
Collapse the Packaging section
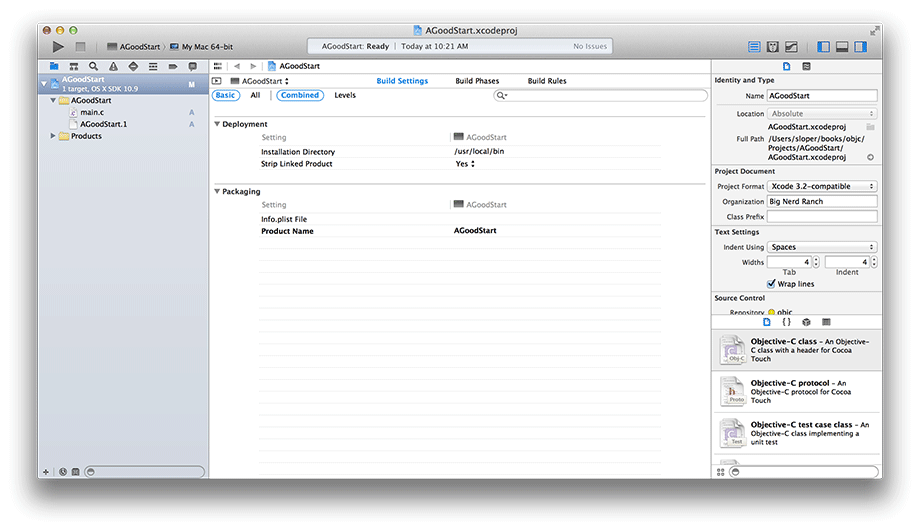pos(217,191)
